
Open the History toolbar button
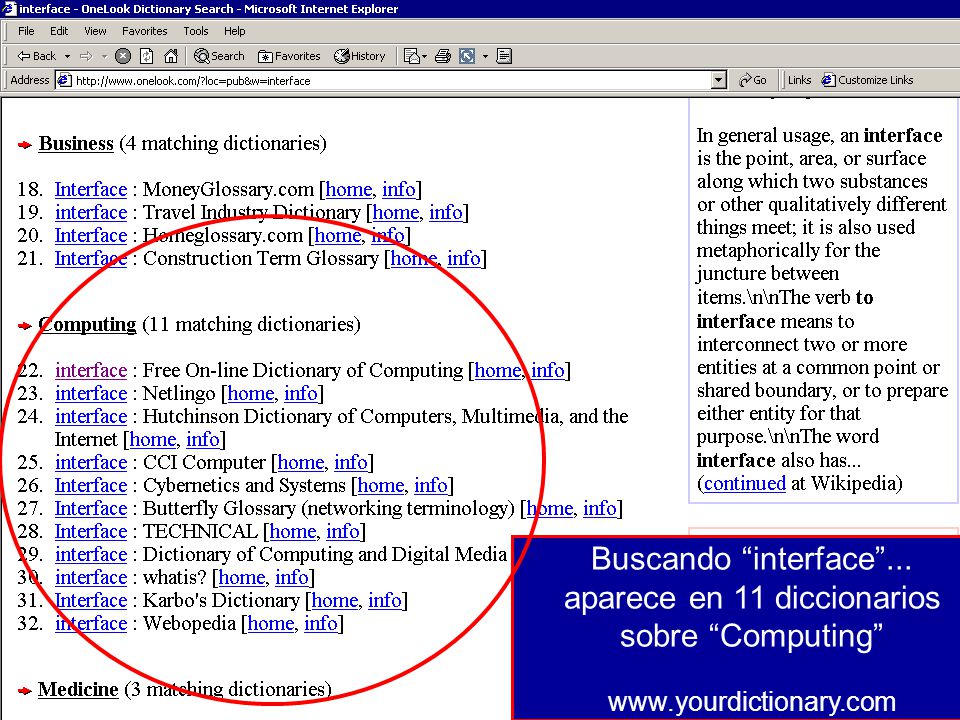point(359,56)
